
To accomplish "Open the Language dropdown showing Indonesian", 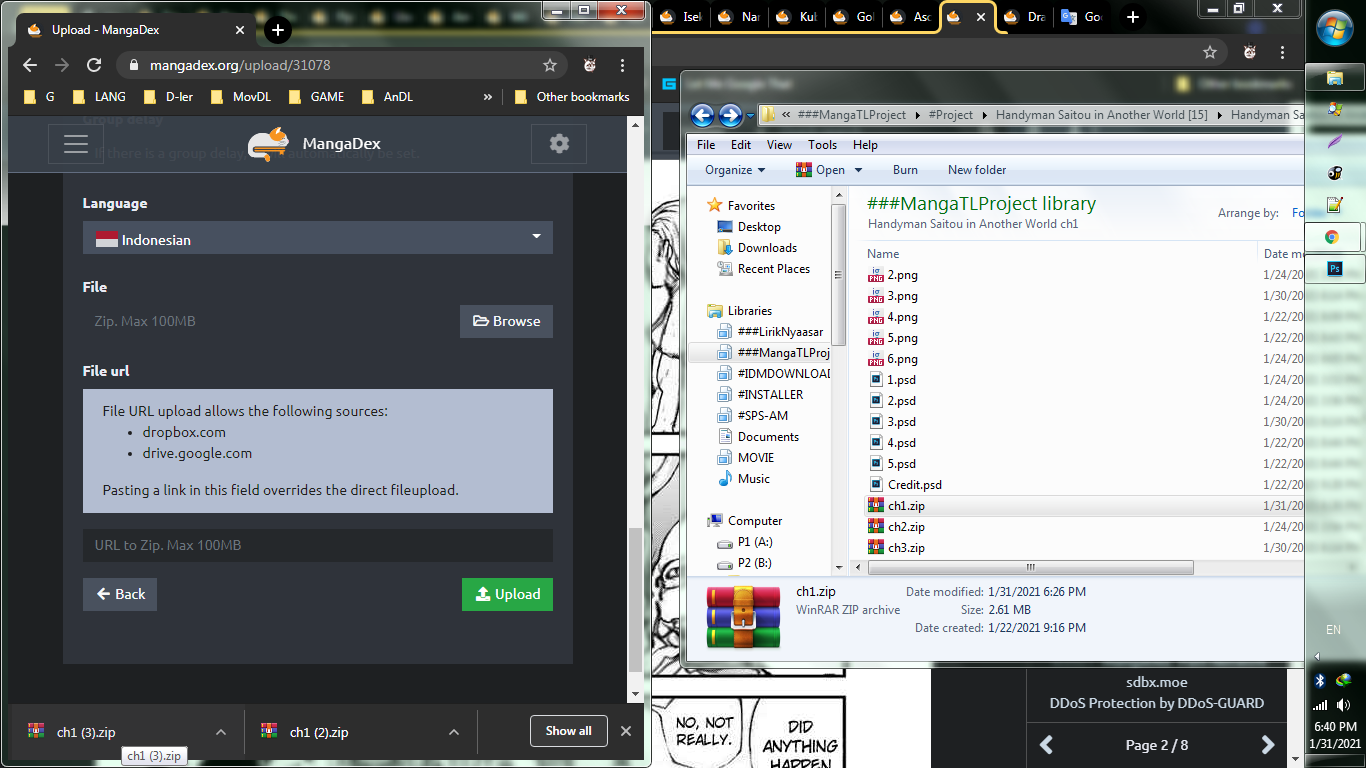I will (317, 238).
